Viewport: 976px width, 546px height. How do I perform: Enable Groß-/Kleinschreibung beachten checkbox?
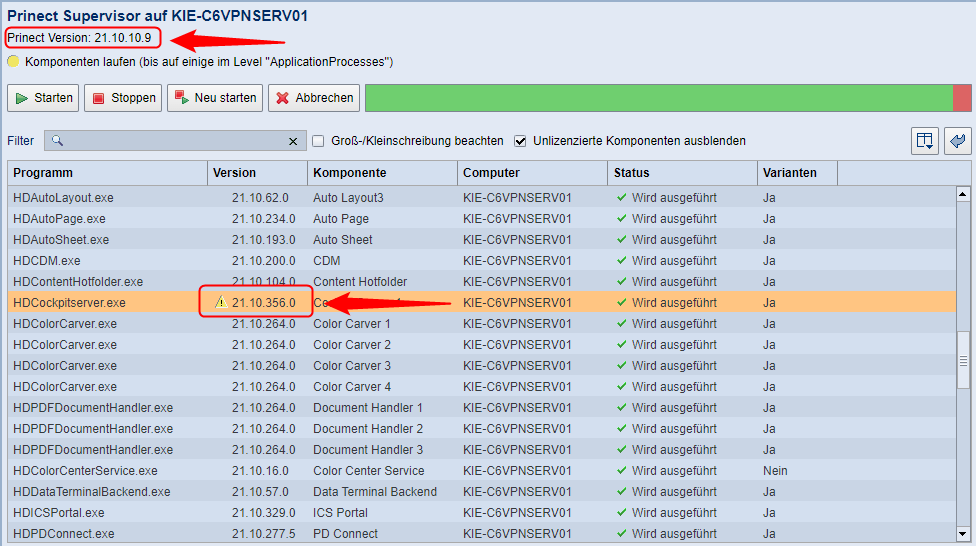pyautogui.click(x=318, y=141)
